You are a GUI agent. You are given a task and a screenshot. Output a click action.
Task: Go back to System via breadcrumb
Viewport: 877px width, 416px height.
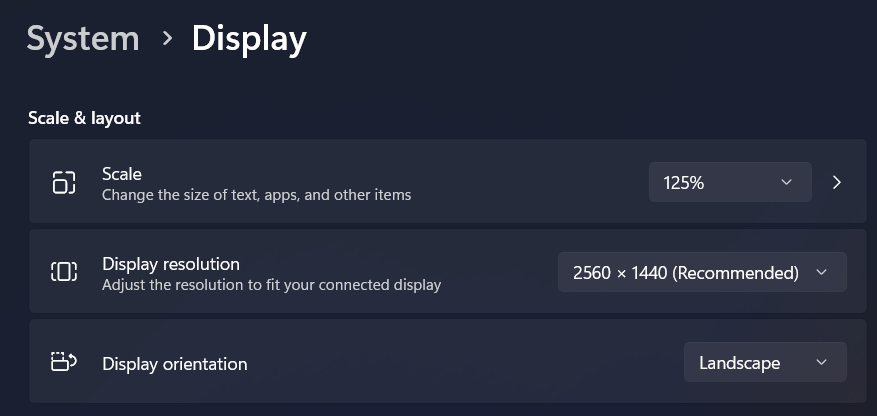pyautogui.click(x=83, y=39)
